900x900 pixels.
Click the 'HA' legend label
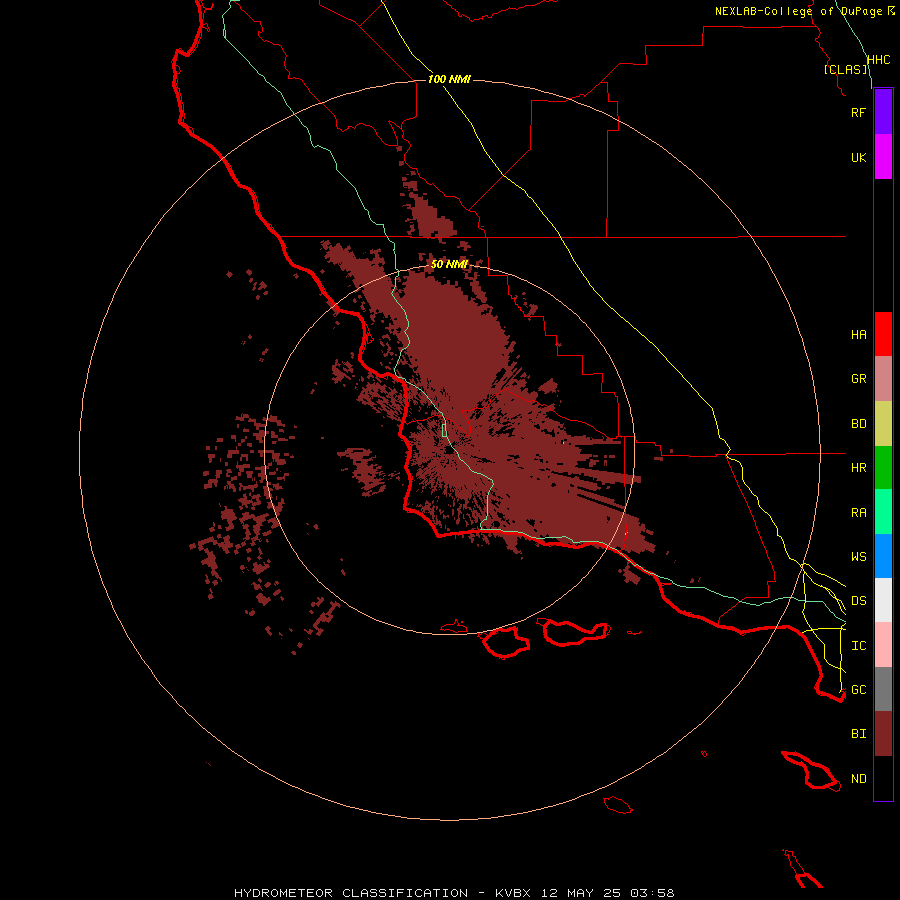click(x=858, y=335)
